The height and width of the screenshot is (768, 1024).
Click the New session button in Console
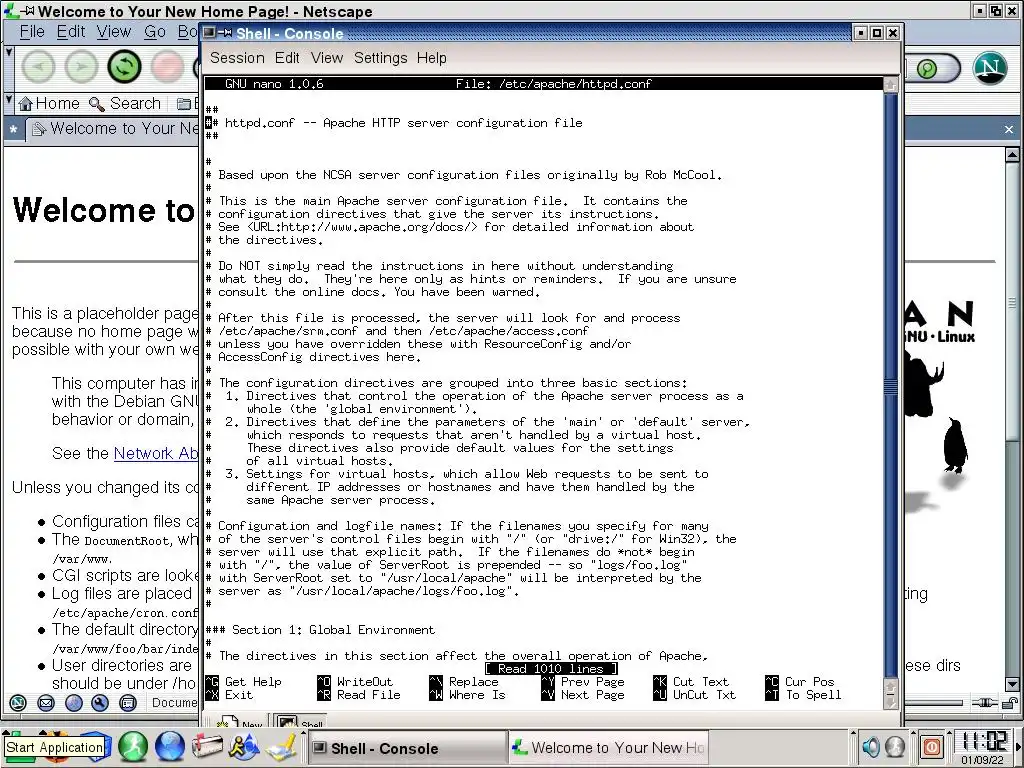coord(240,722)
